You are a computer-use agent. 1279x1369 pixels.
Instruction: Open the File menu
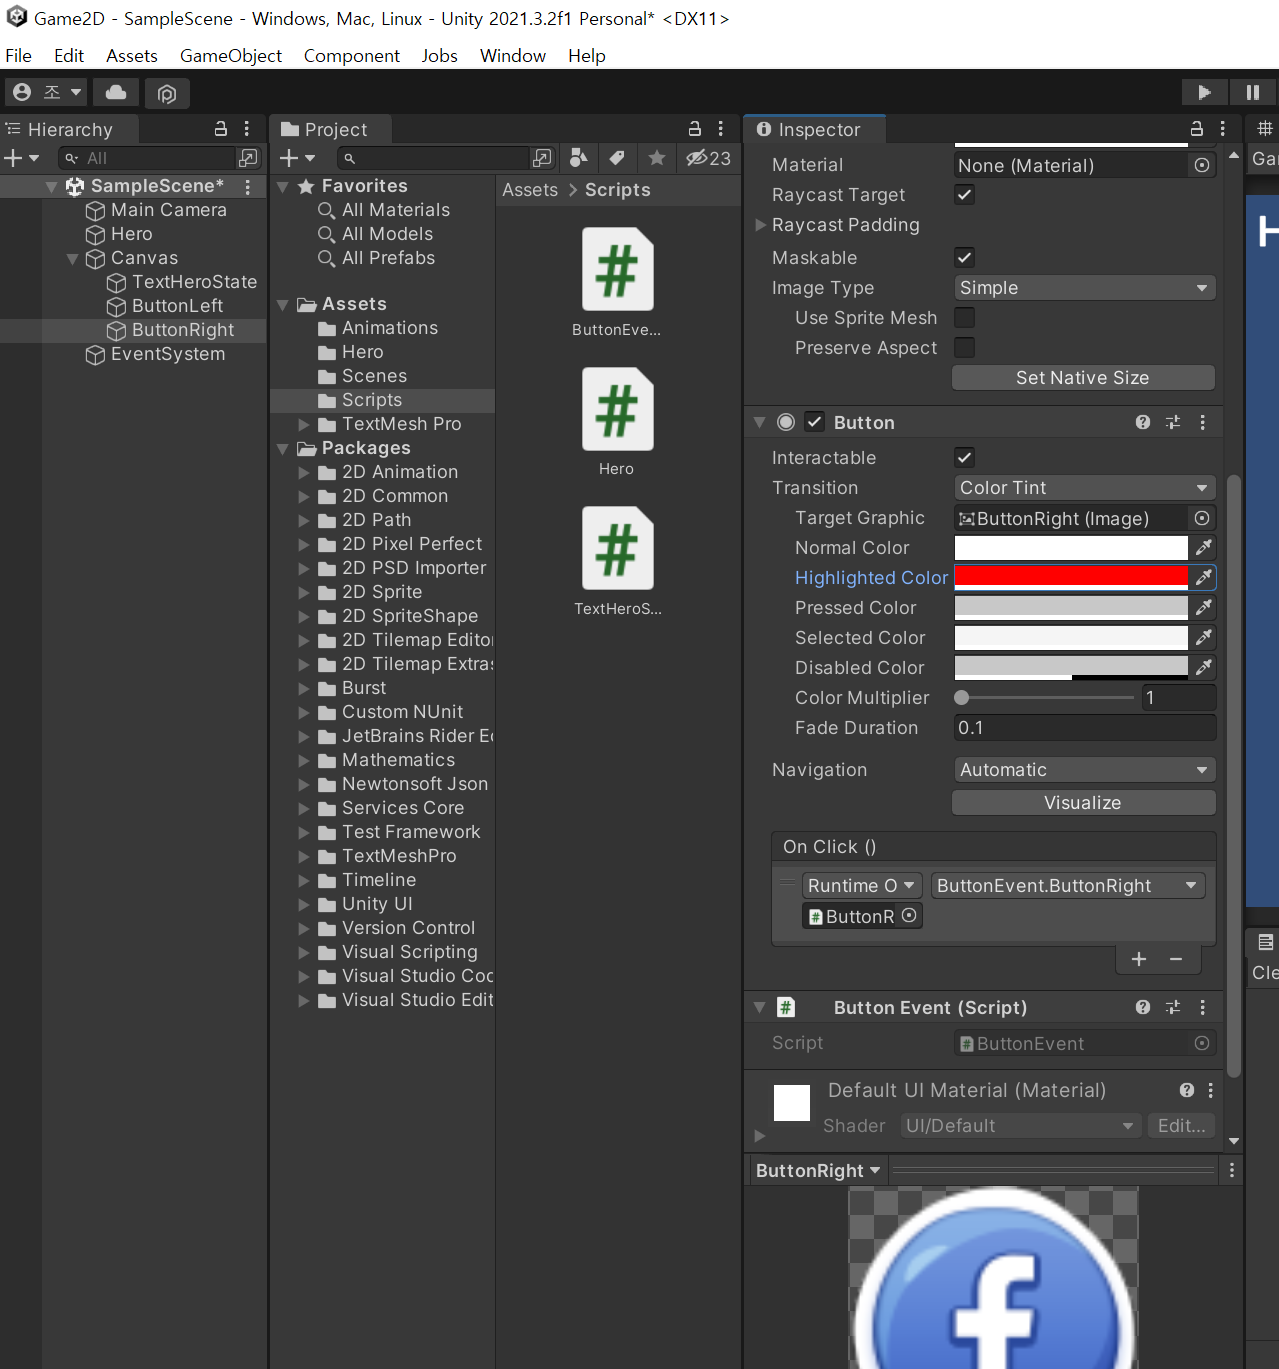click(18, 56)
